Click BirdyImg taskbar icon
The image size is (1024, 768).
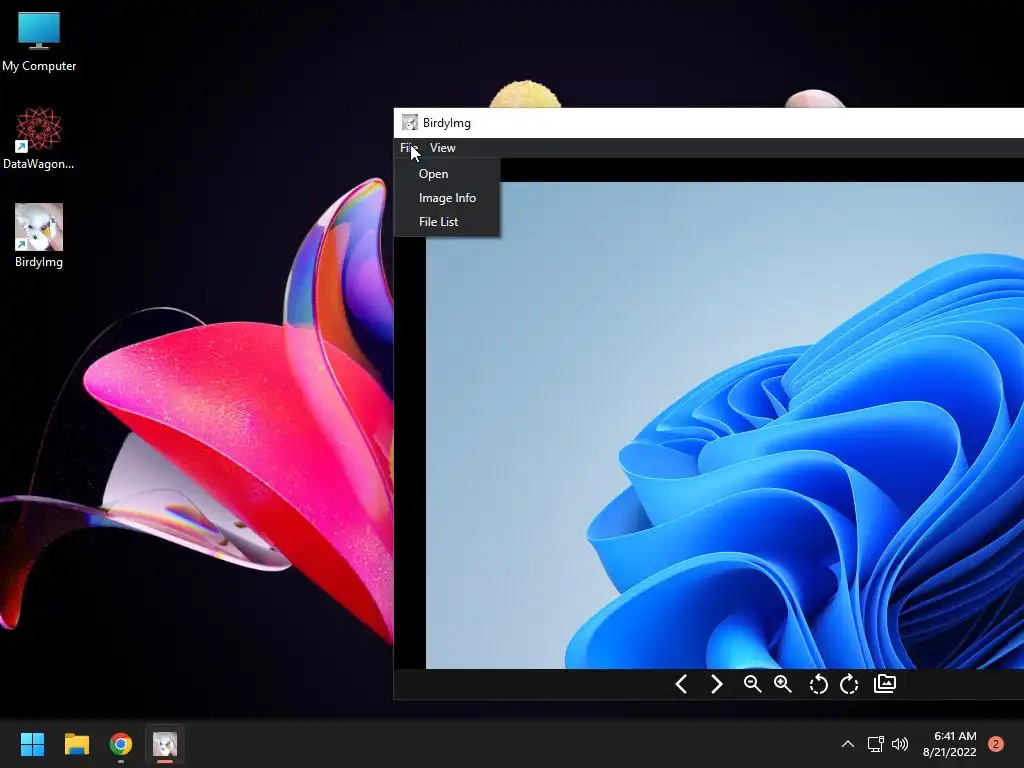click(165, 744)
